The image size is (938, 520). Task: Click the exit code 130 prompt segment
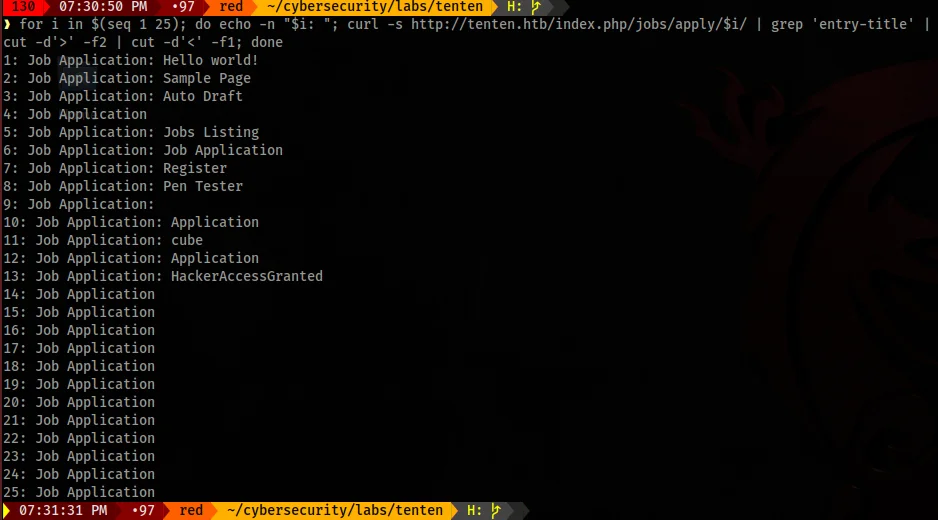23,7
